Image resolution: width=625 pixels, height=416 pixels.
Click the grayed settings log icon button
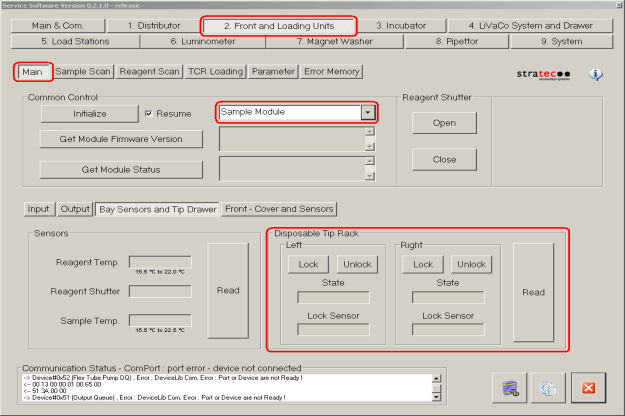pos(549,388)
